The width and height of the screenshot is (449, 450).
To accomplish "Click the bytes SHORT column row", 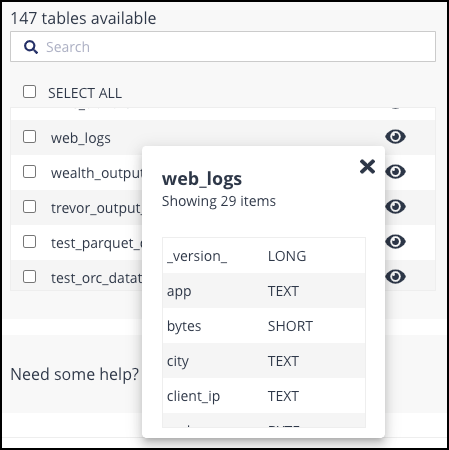I will 264,326.
